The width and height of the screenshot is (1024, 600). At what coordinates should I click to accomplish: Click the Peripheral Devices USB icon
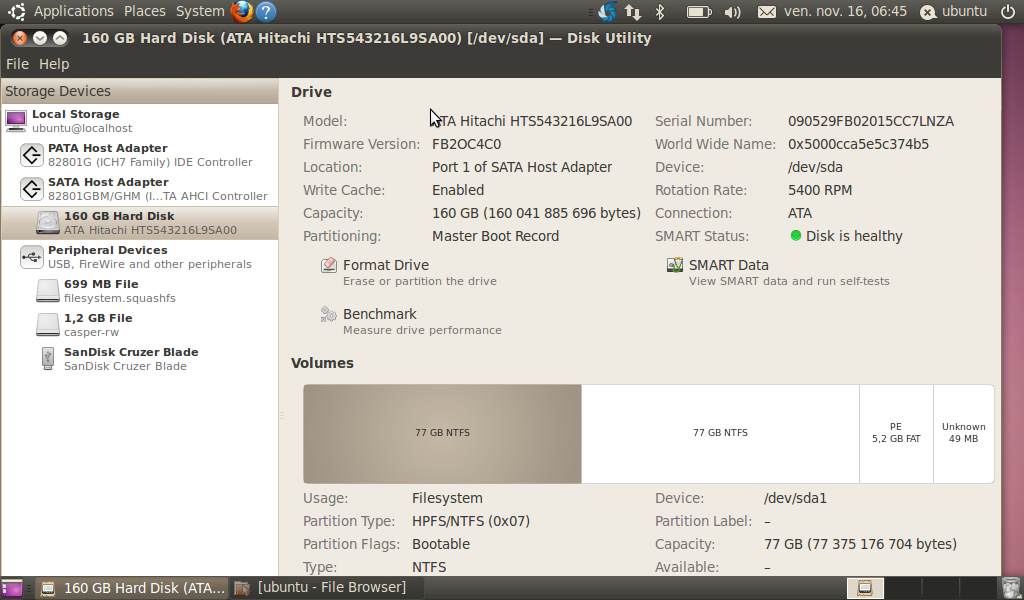point(31,257)
